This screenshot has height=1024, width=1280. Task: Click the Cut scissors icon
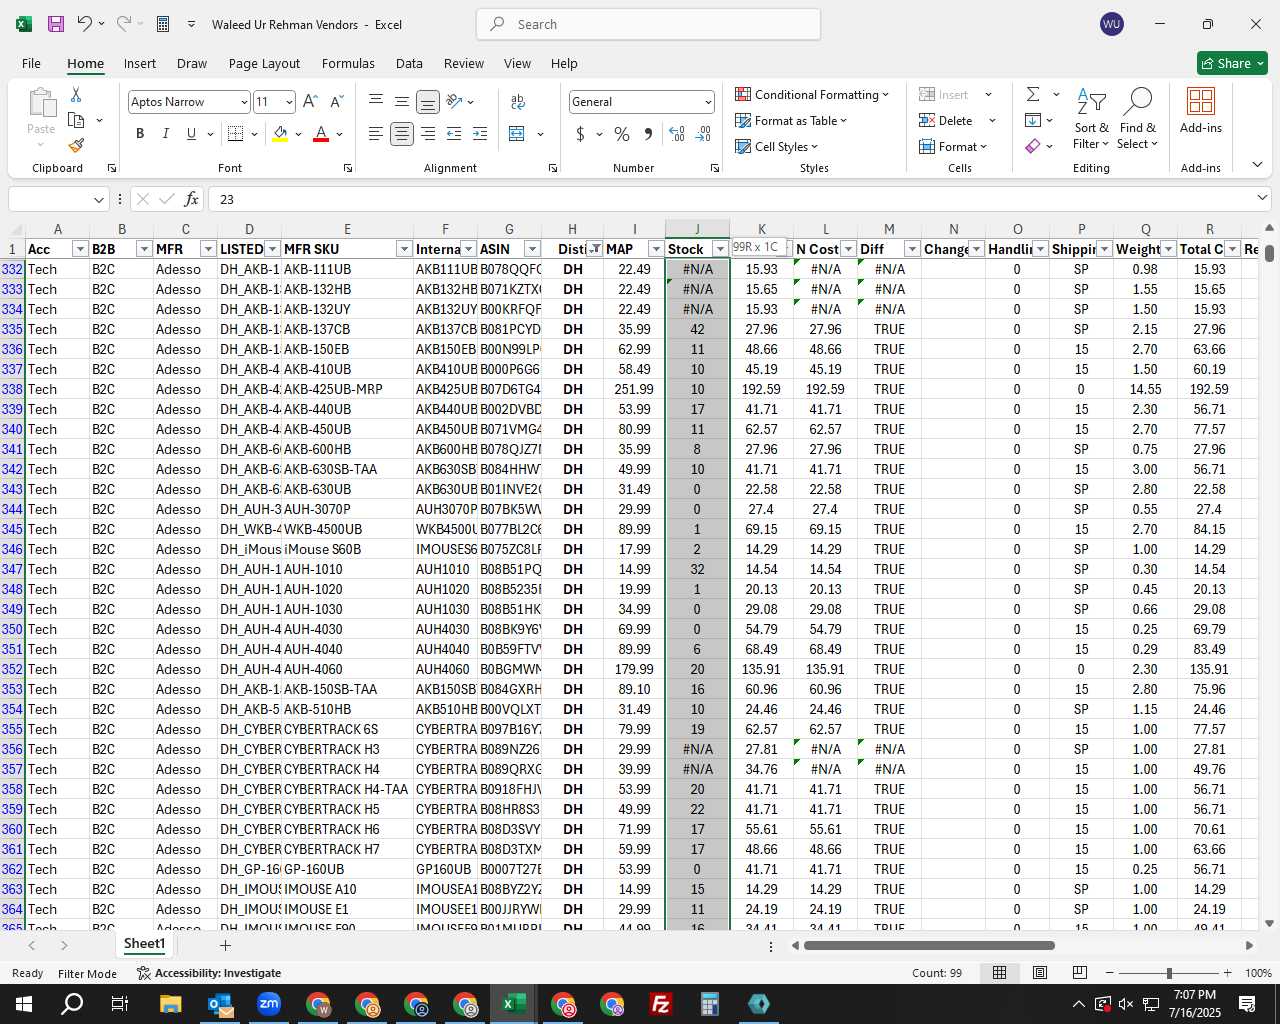tap(76, 94)
